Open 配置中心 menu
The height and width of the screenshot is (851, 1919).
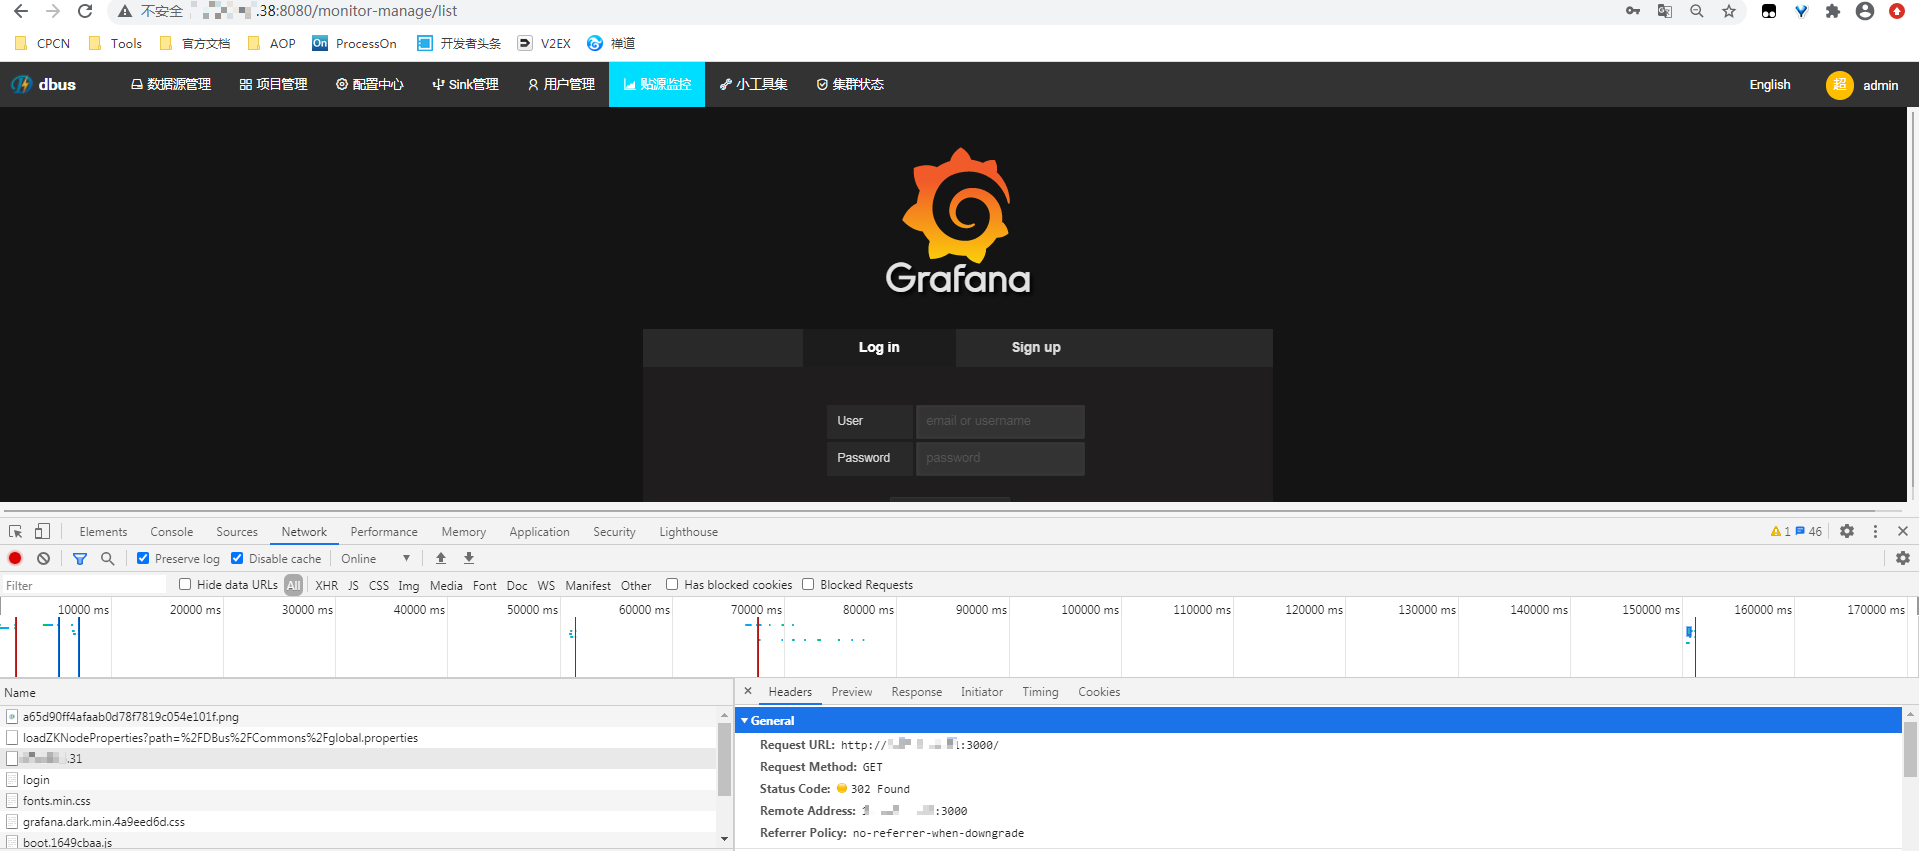370,84
